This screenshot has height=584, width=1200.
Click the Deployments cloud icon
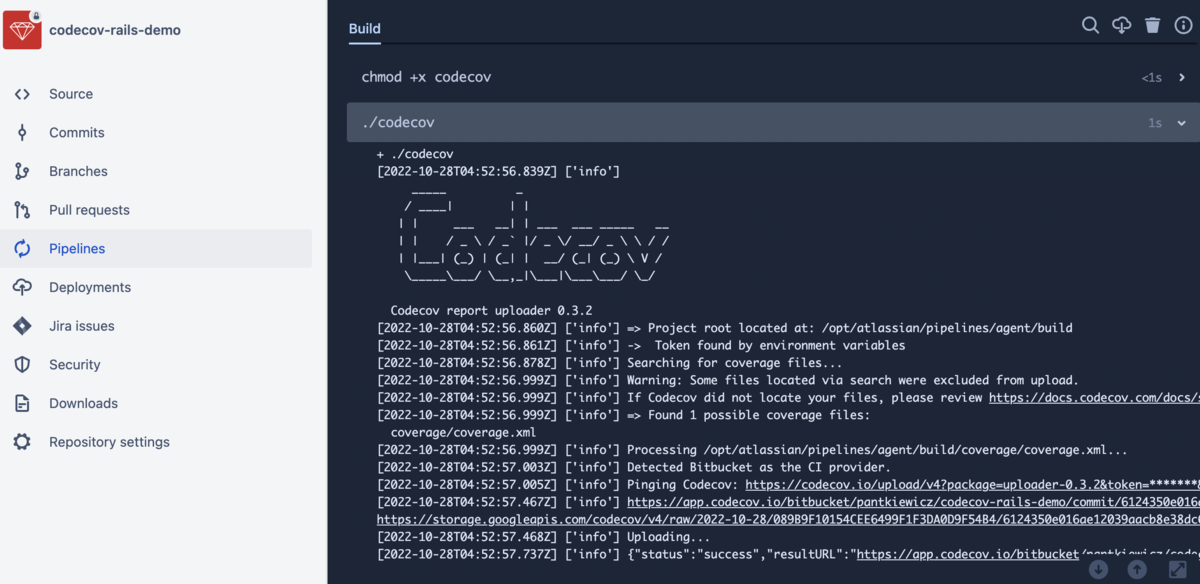point(22,287)
